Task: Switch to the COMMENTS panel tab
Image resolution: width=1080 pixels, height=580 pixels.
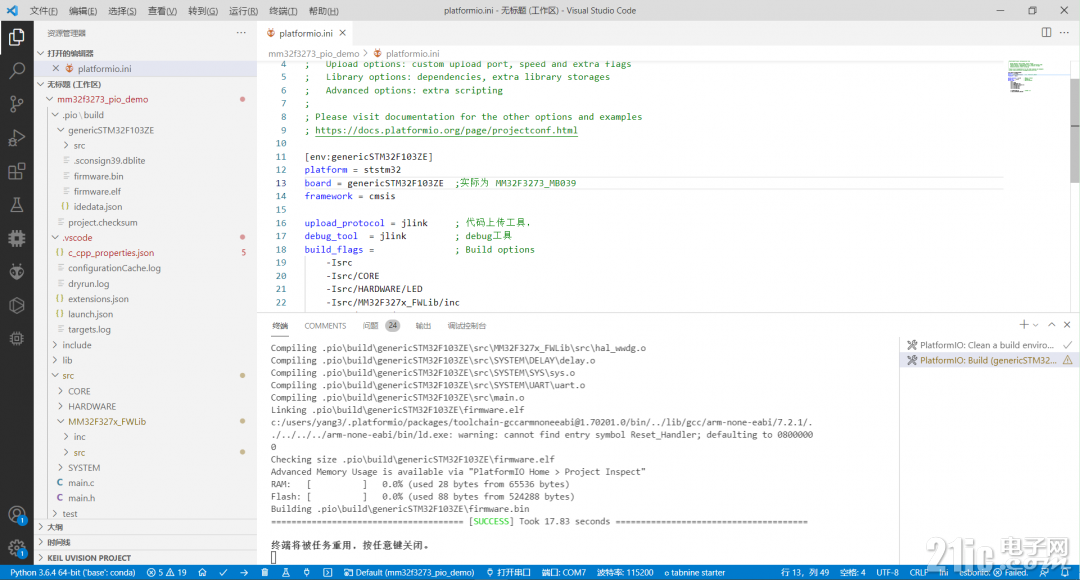Action: (325, 326)
